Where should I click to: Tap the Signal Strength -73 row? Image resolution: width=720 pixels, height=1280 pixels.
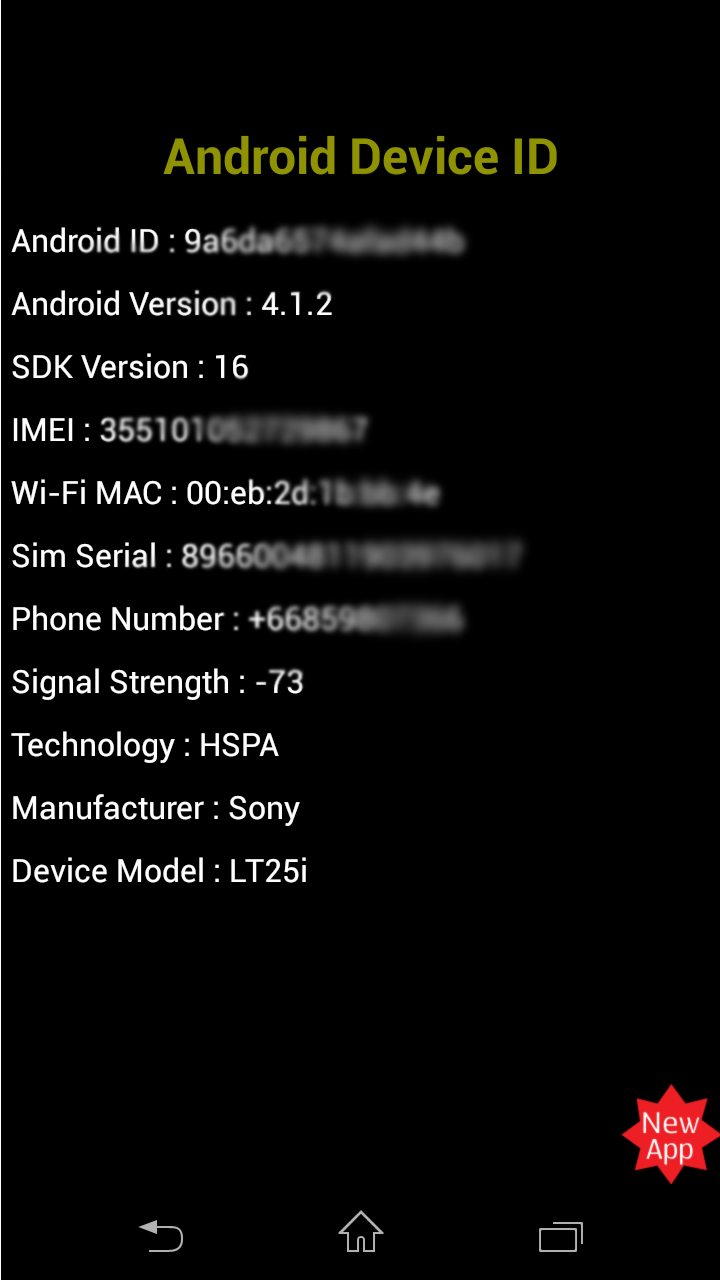point(158,682)
